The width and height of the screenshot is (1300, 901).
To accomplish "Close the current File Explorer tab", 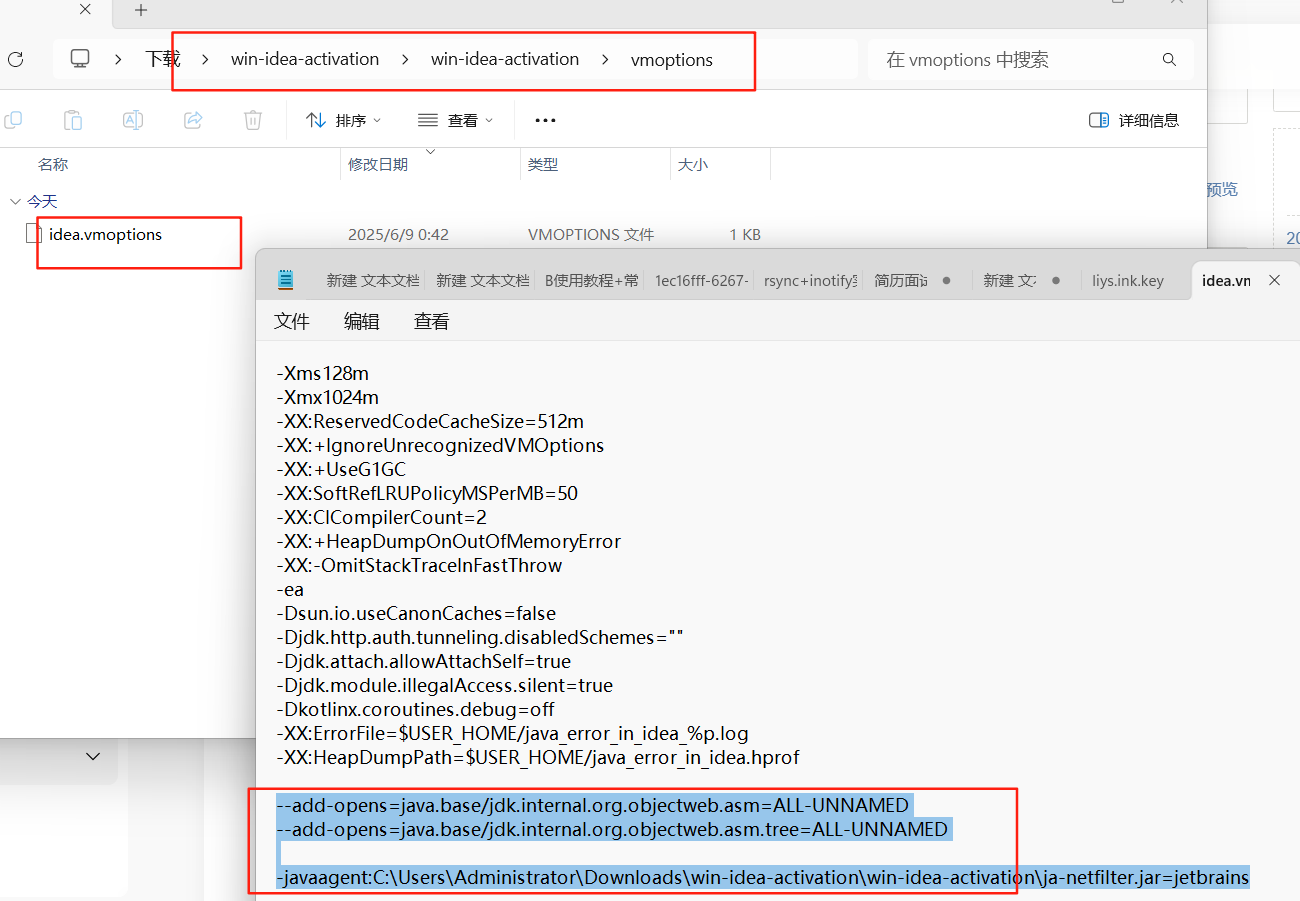I will coord(85,9).
